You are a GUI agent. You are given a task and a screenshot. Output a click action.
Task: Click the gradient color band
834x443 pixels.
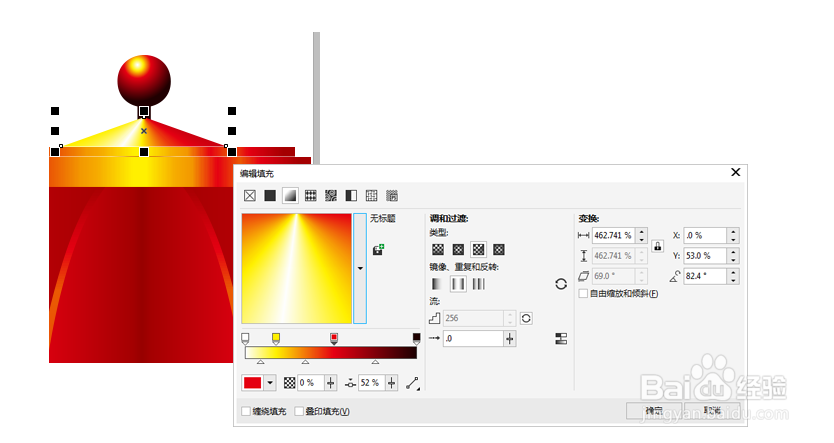pos(331,353)
